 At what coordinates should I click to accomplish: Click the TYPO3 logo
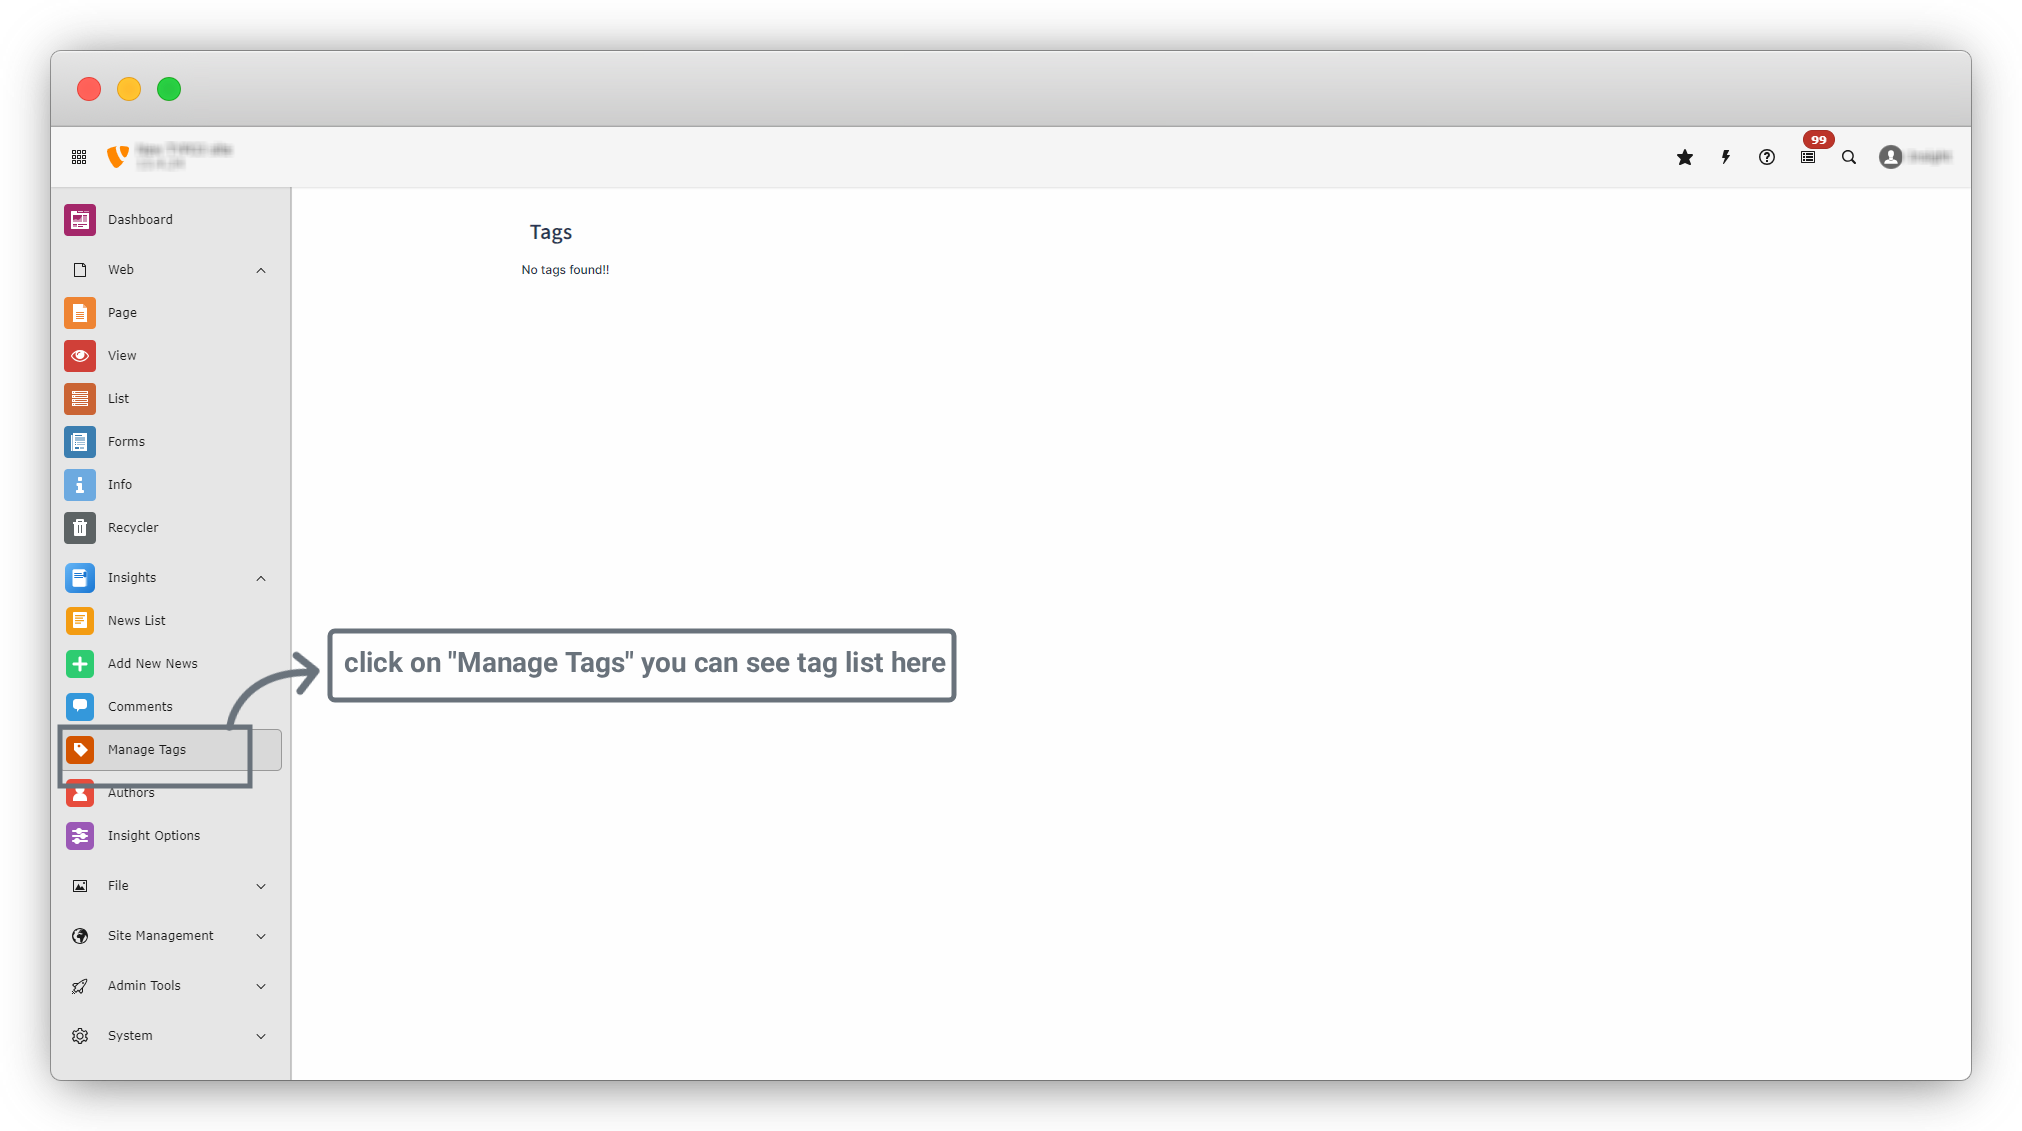(118, 157)
